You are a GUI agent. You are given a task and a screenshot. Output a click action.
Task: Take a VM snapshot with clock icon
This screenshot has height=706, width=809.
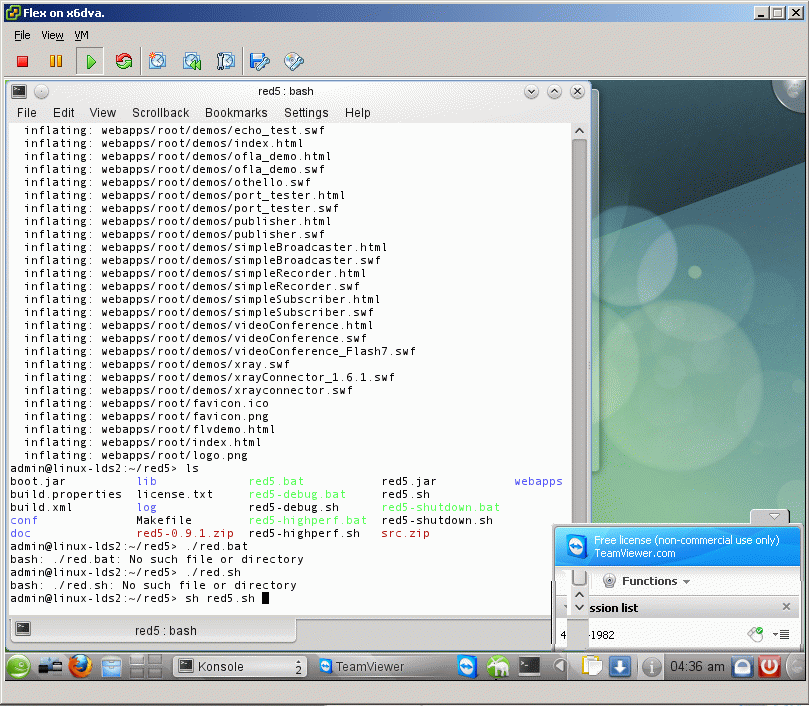[157, 61]
